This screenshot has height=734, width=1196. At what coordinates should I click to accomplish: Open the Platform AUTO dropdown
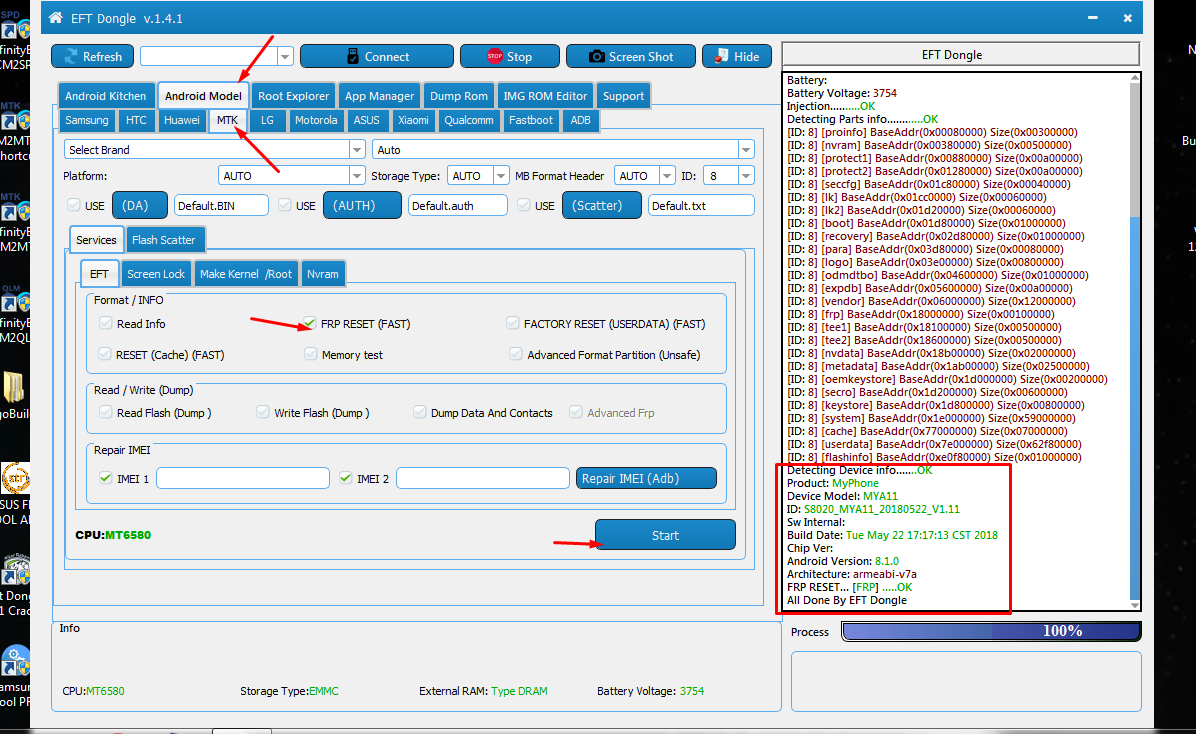(356, 175)
